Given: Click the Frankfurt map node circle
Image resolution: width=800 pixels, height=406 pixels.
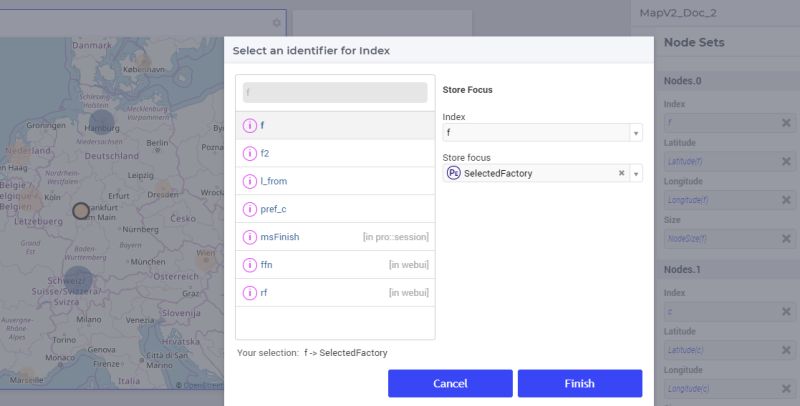Looking at the screenshot, I should 81,211.
